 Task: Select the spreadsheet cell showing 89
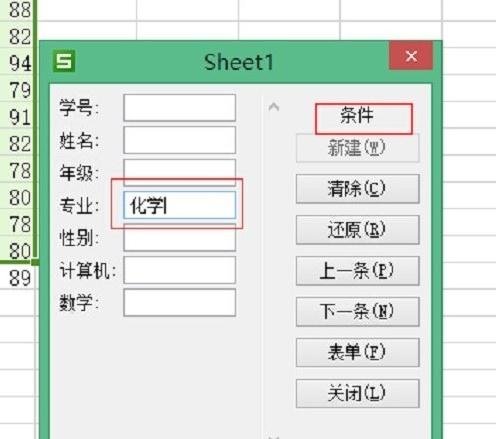[17, 277]
